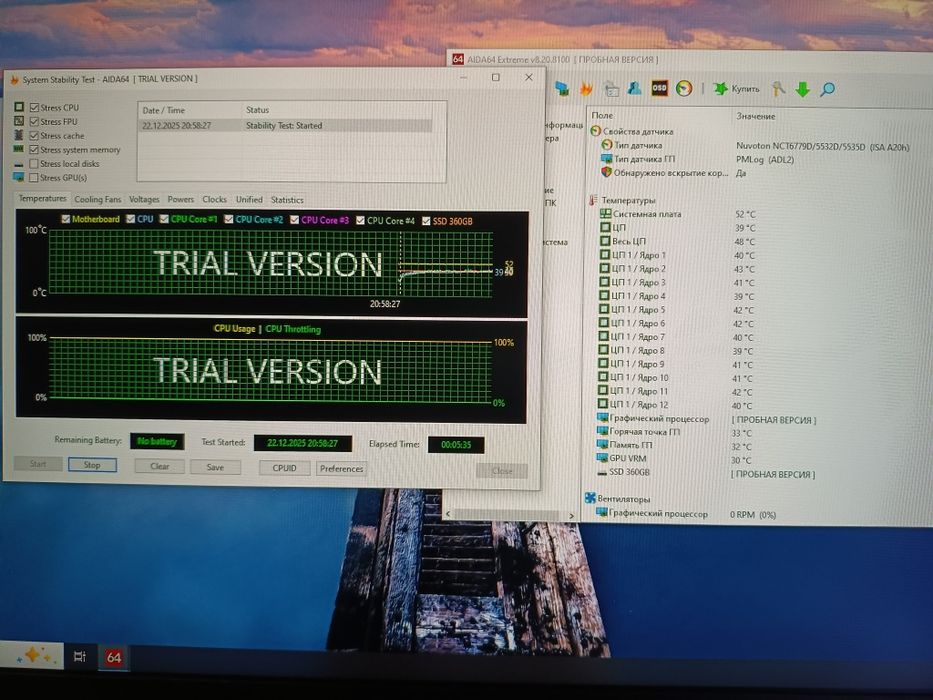Open the Sensor Panel gauge icon in toolbar
933x700 pixels.
(684, 89)
